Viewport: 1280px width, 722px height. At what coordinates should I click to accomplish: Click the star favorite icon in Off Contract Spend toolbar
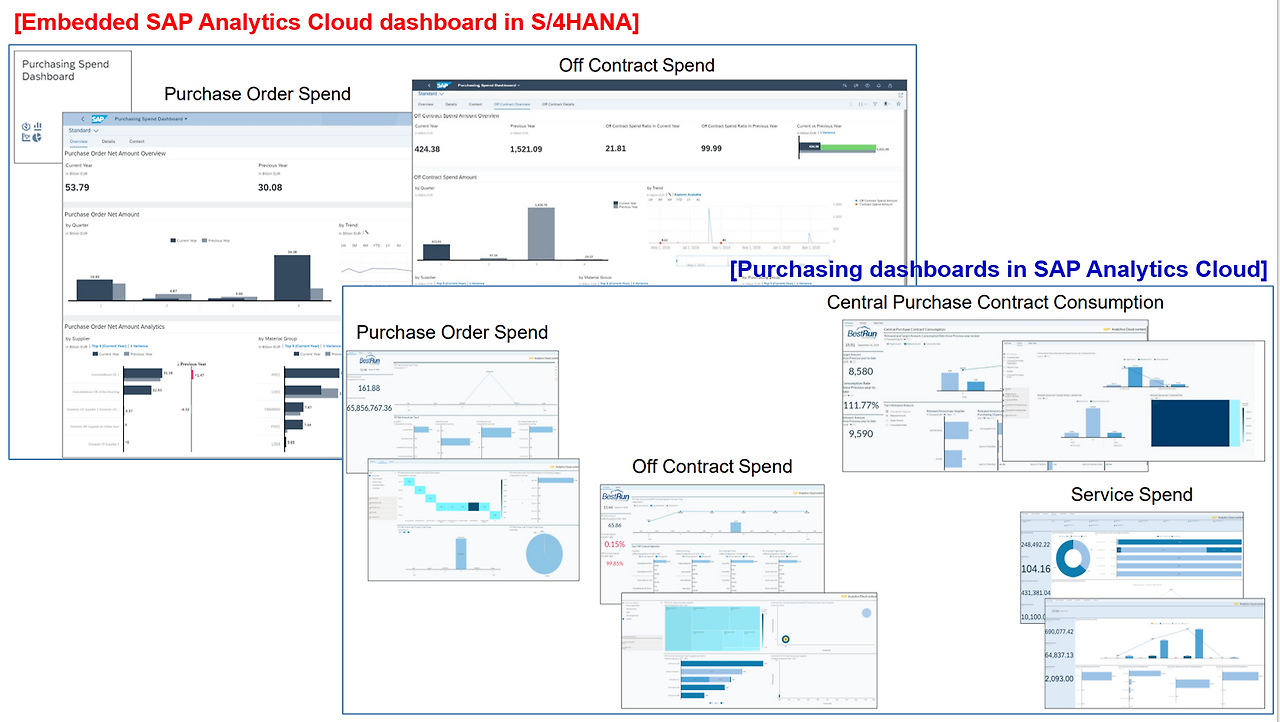(898, 104)
